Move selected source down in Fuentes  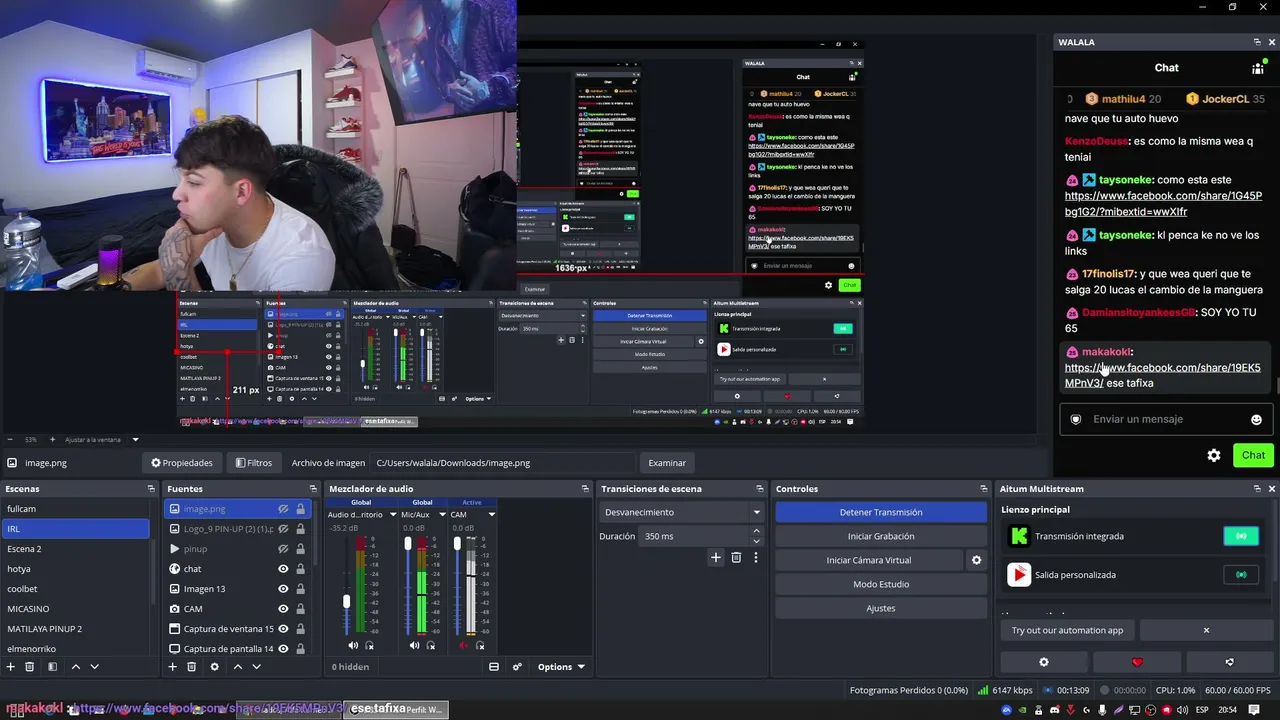pos(257,667)
